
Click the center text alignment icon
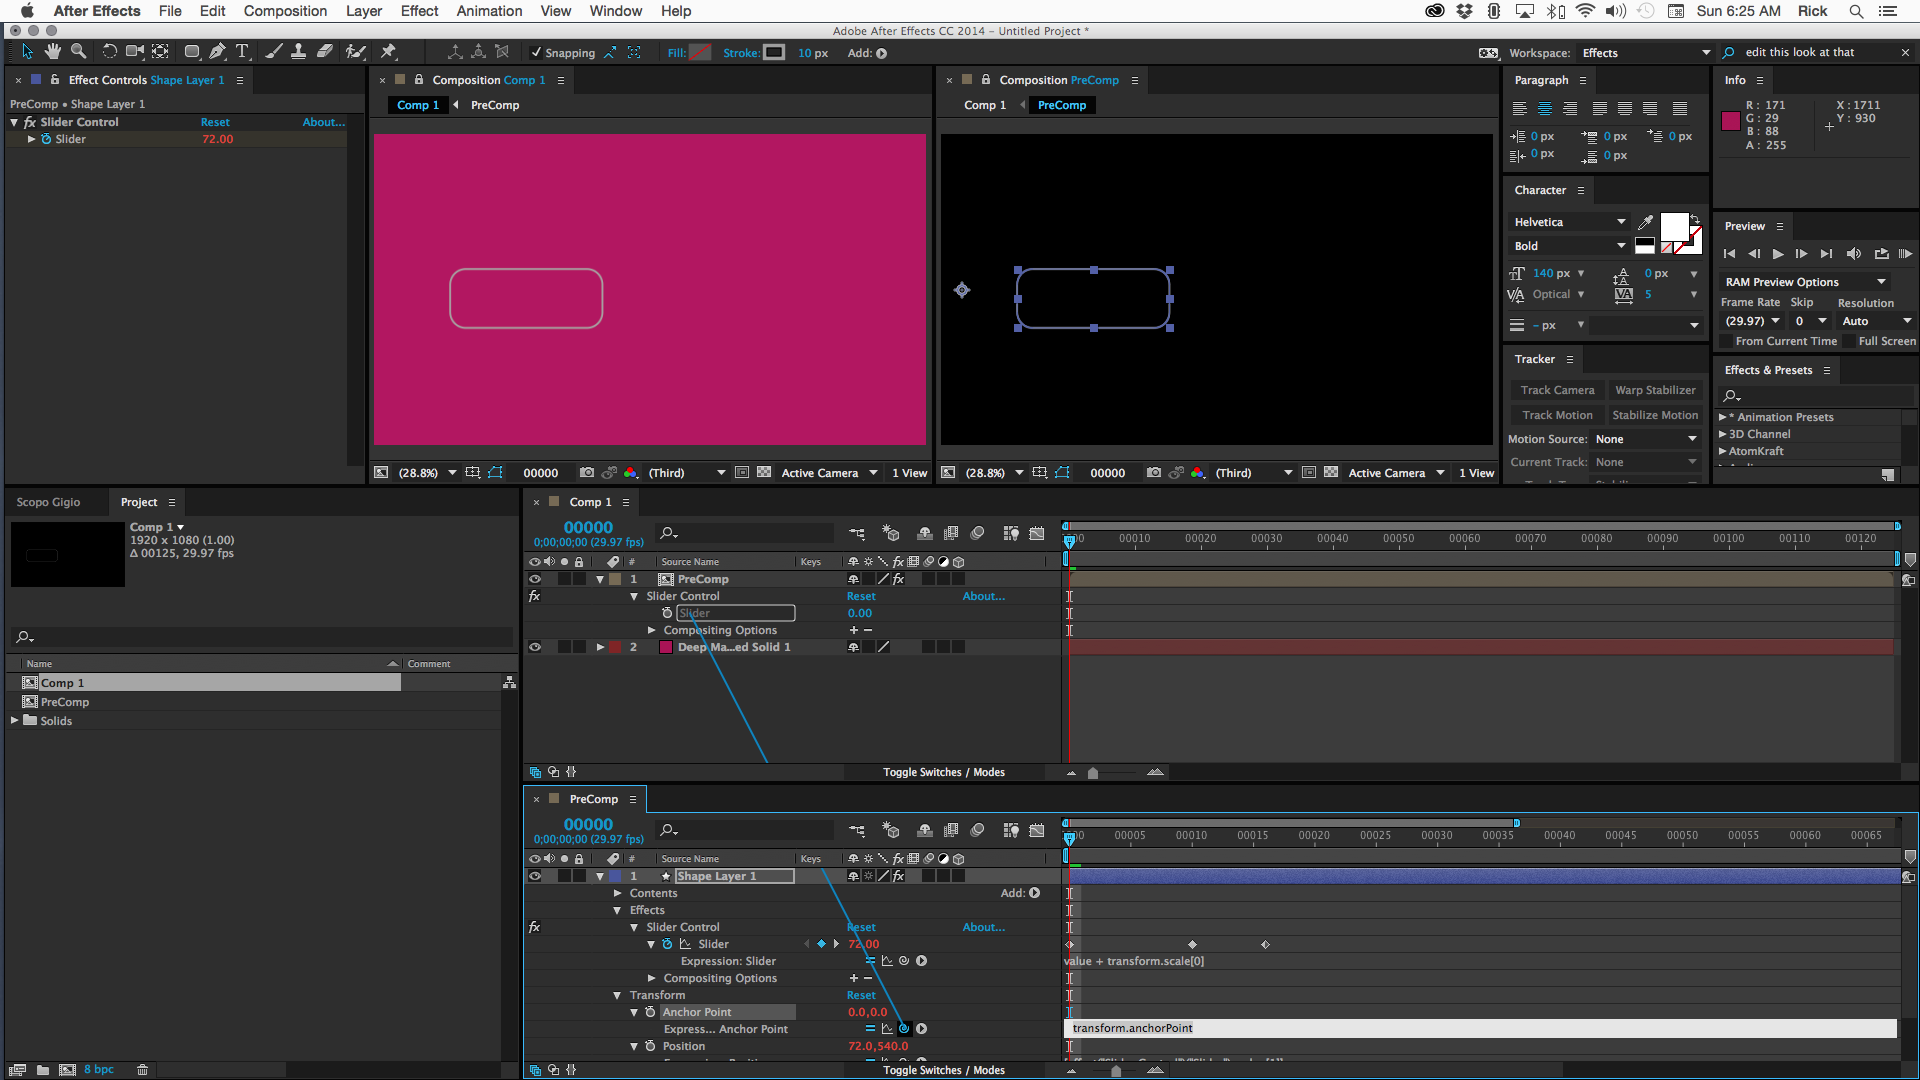pos(1544,109)
